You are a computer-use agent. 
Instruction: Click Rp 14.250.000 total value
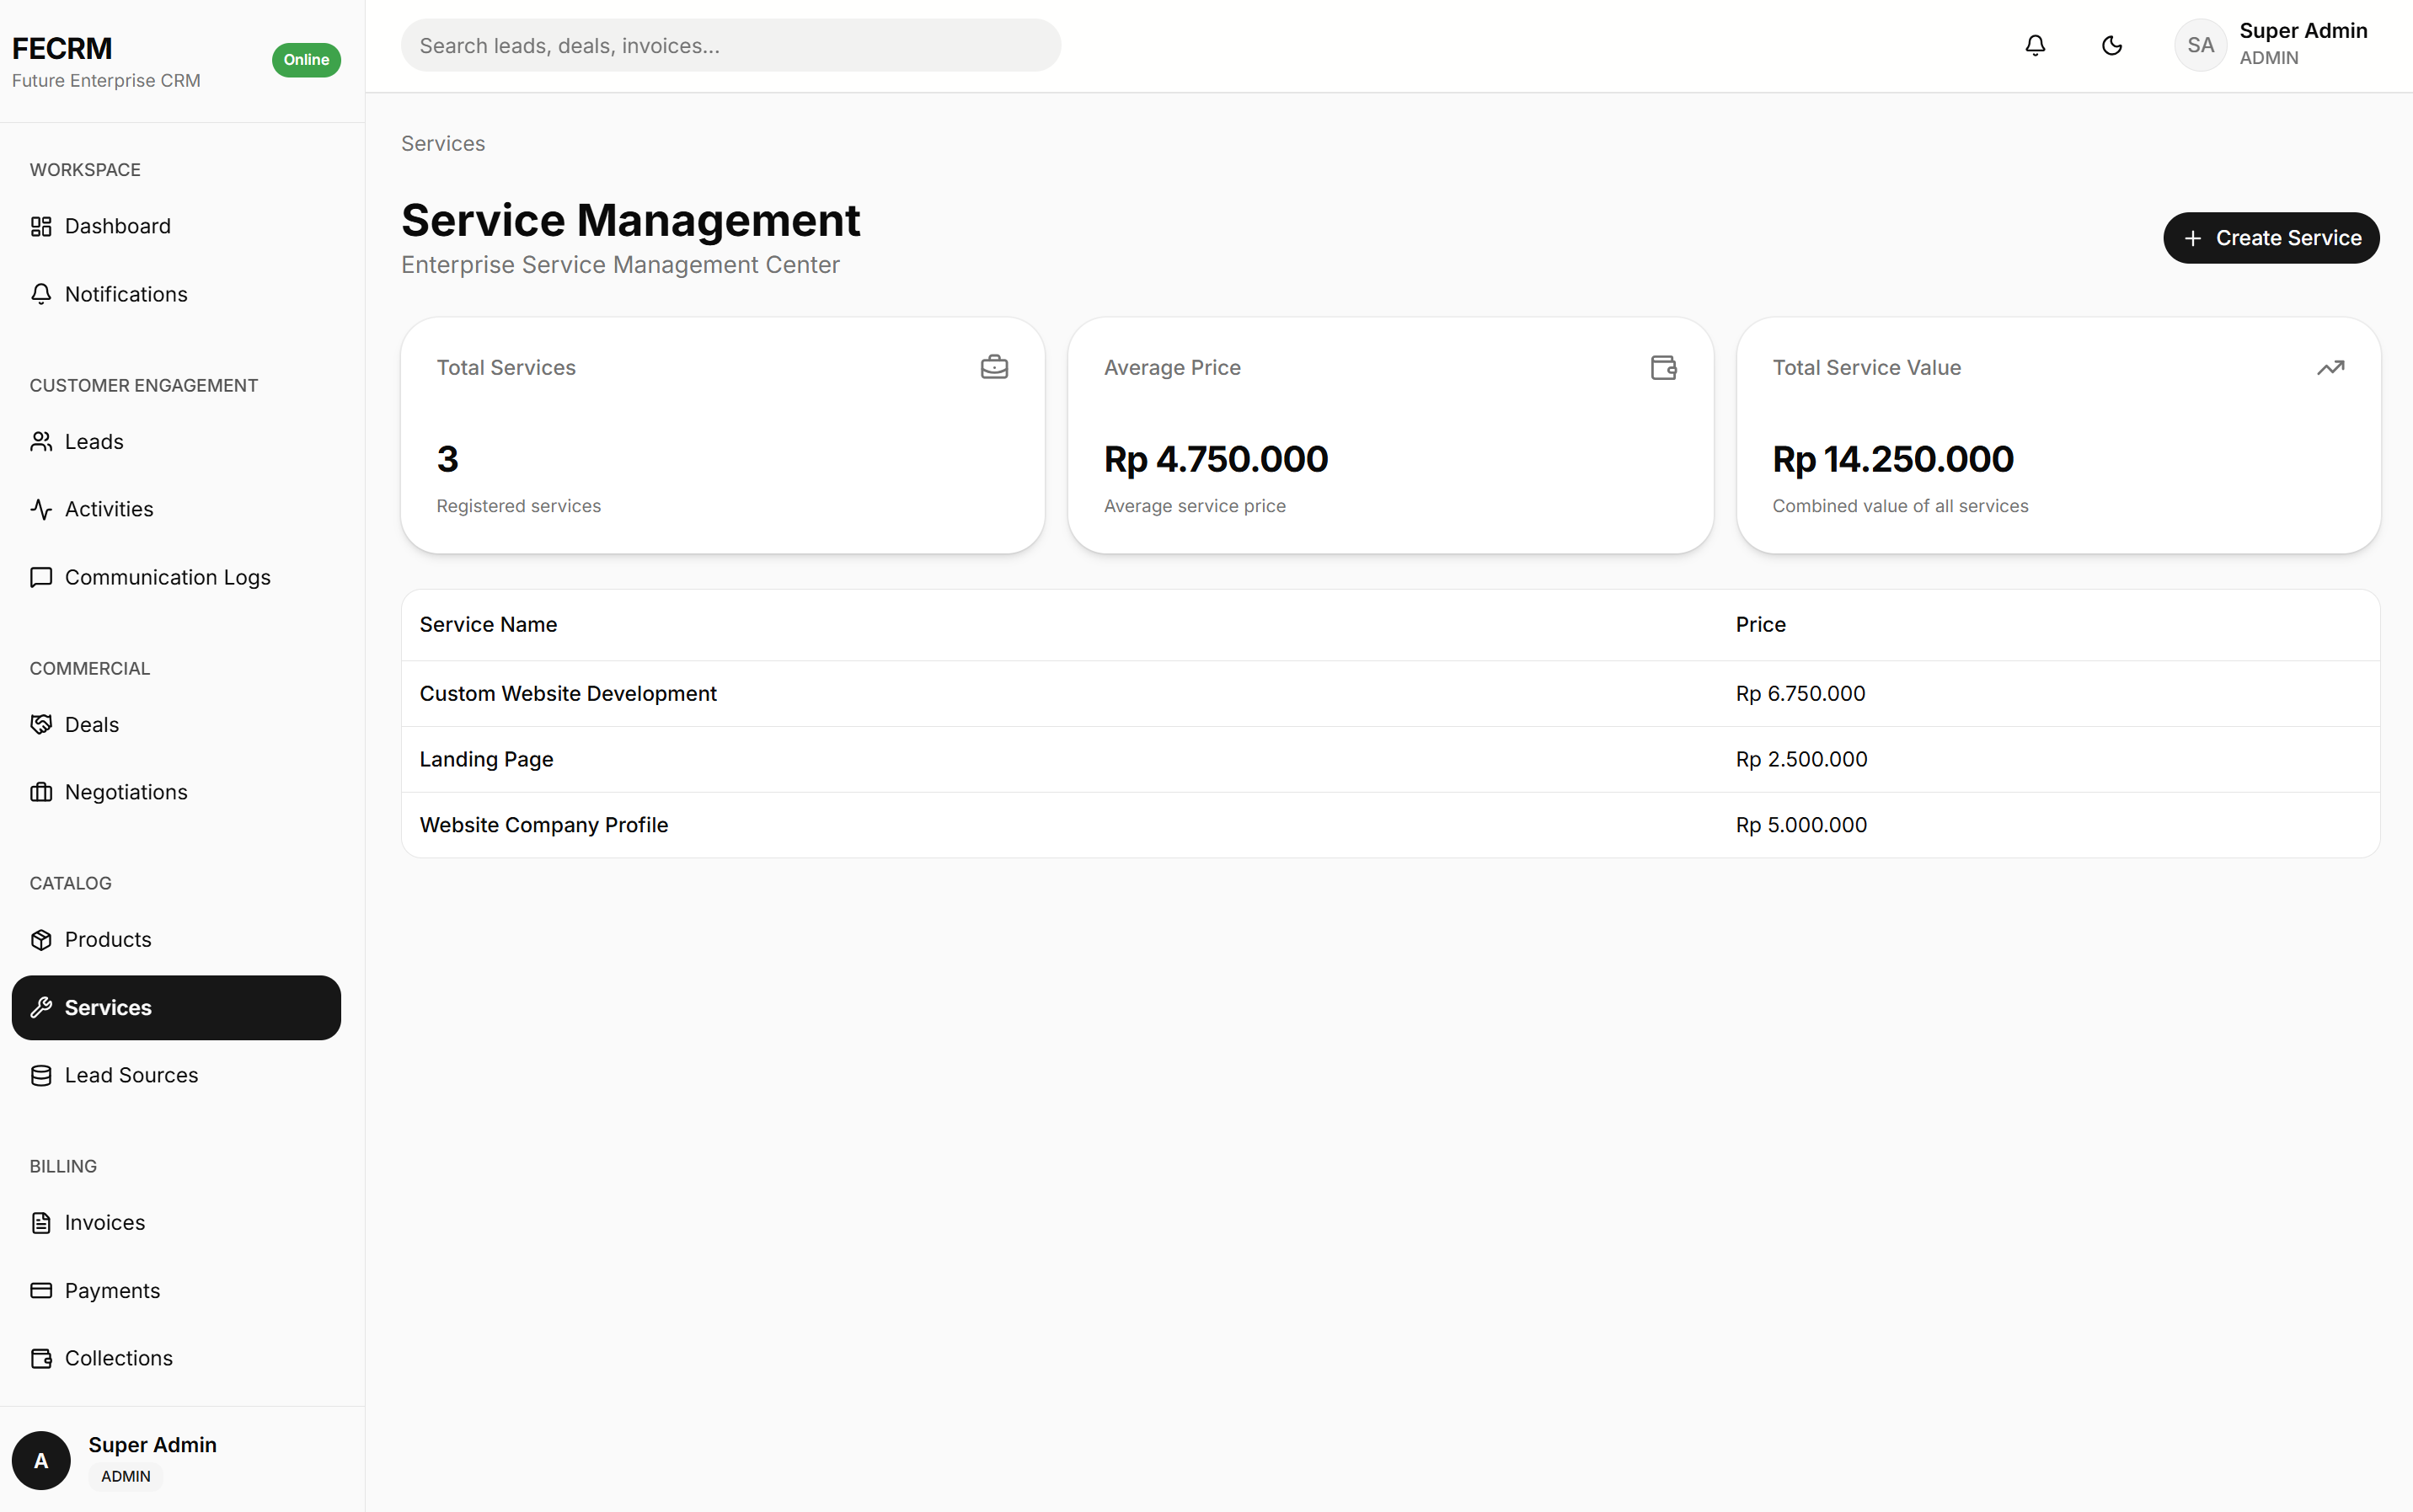point(1893,459)
